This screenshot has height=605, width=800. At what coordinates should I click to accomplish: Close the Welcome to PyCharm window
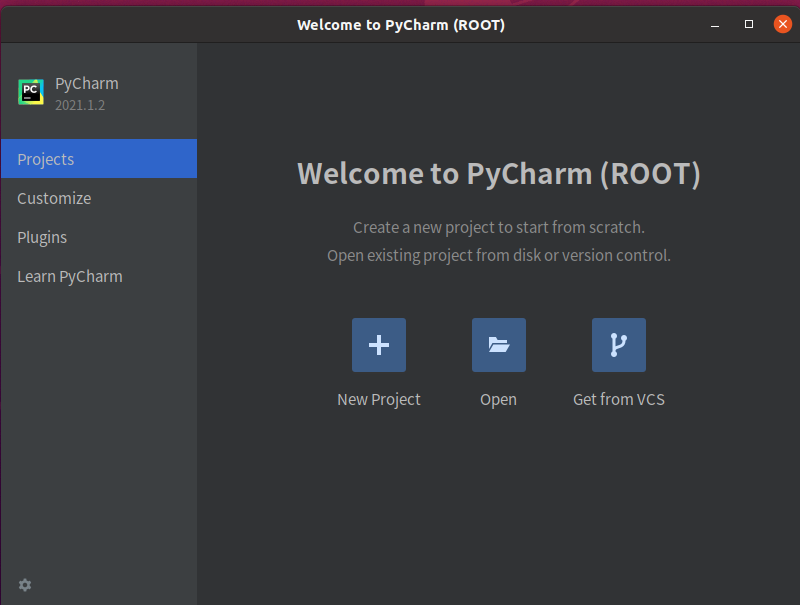(x=783, y=24)
